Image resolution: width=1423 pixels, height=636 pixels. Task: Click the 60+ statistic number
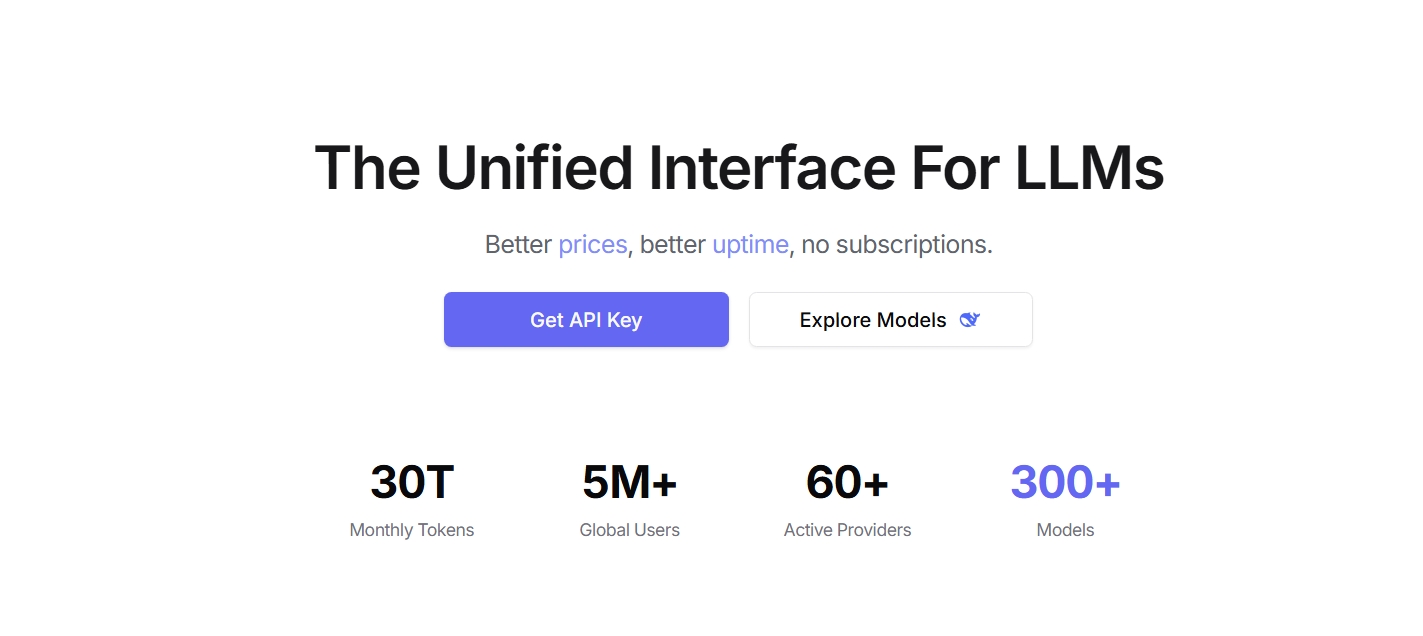[x=847, y=482]
